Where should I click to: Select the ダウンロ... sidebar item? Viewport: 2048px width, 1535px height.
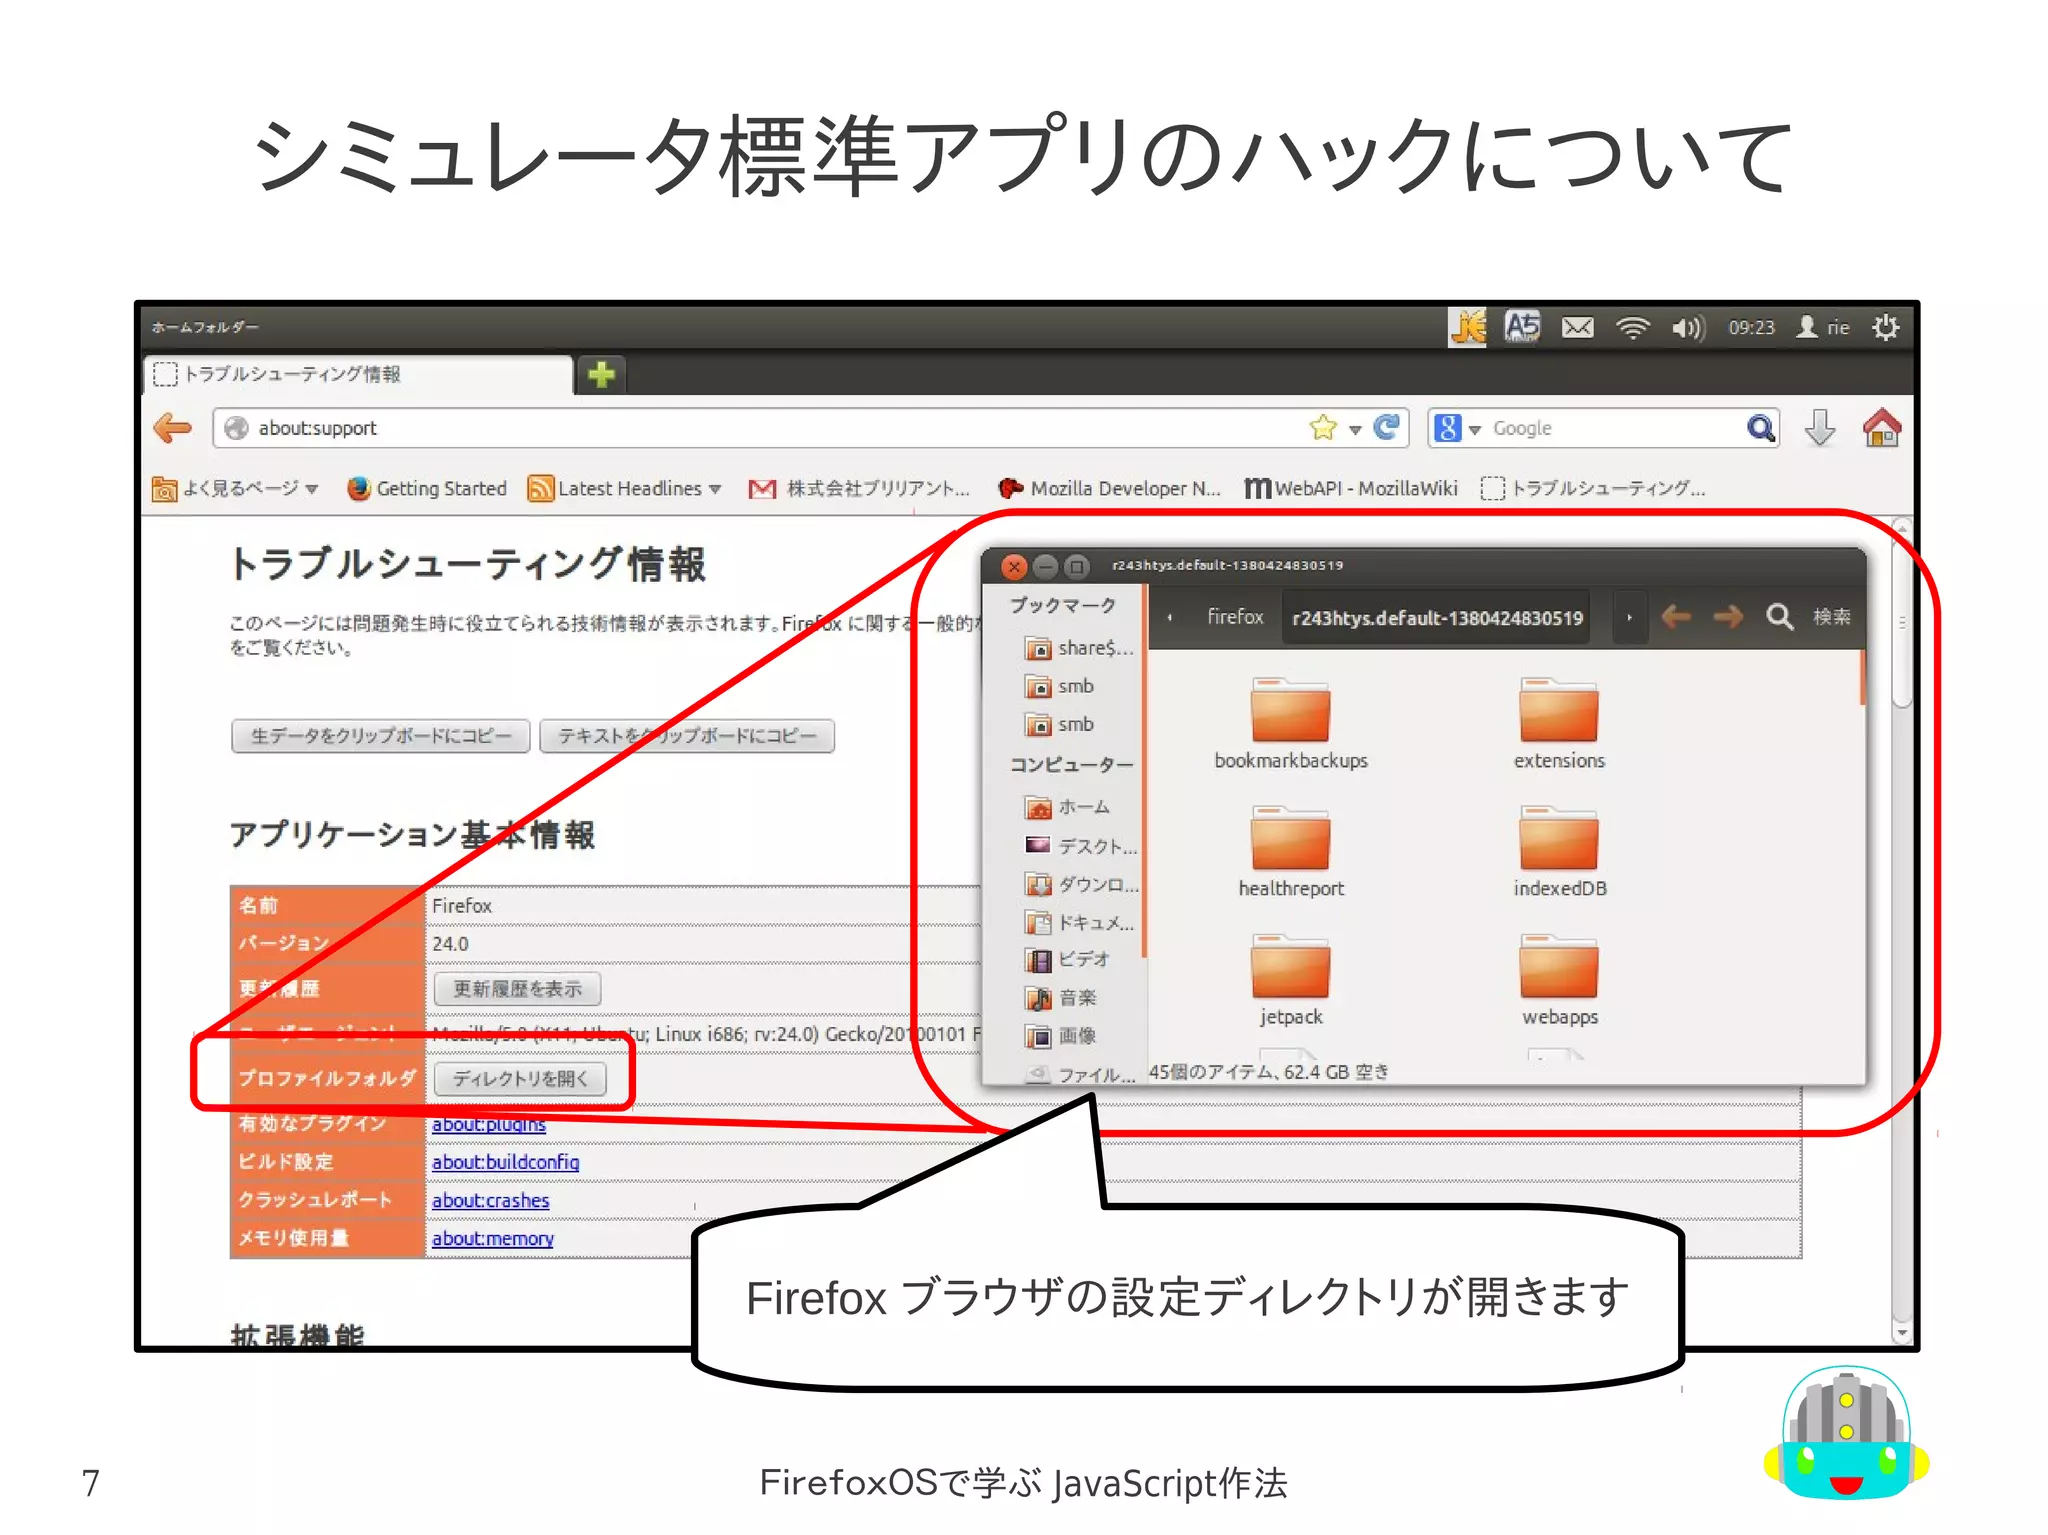click(1081, 884)
